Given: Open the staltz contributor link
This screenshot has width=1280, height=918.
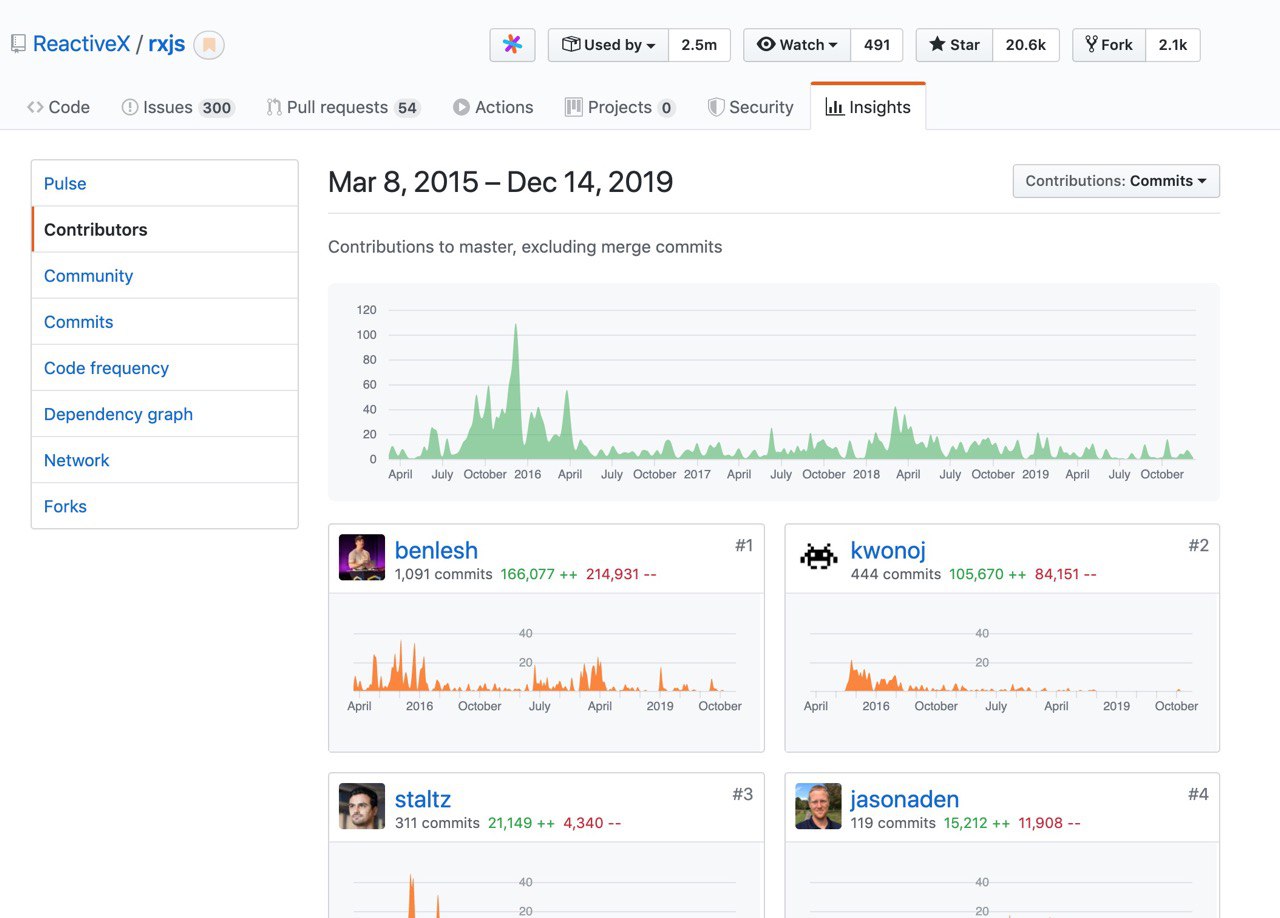Looking at the screenshot, I should (423, 799).
